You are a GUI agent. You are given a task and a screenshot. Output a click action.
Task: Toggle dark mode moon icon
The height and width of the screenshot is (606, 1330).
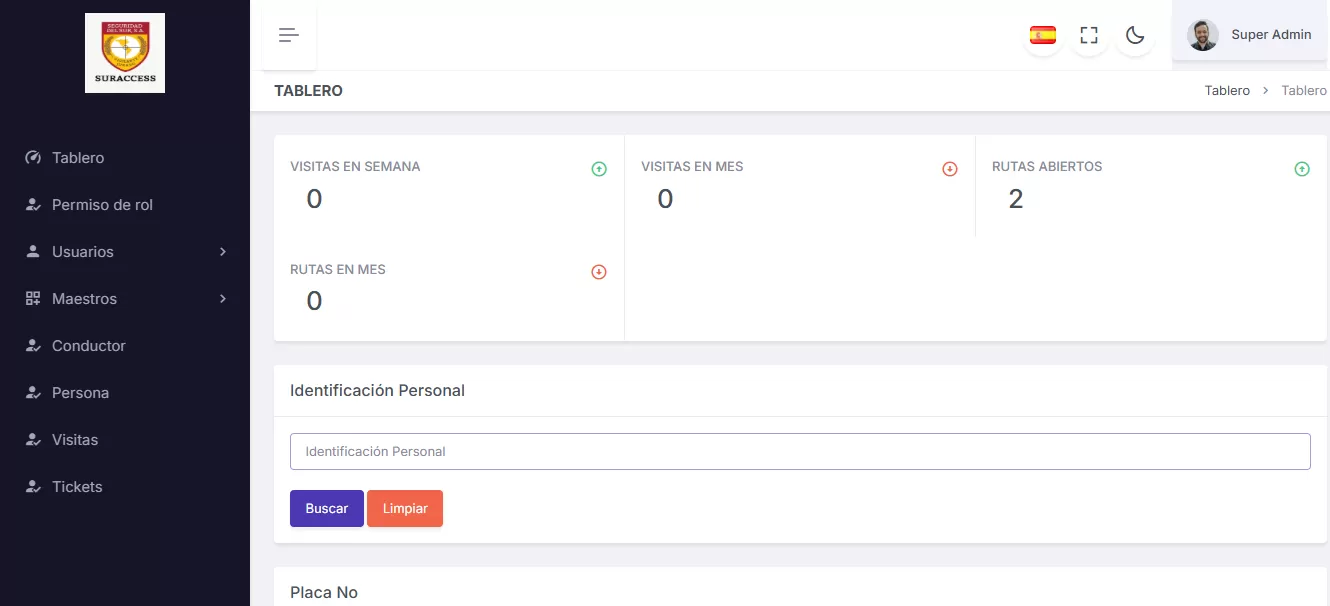[1135, 35]
